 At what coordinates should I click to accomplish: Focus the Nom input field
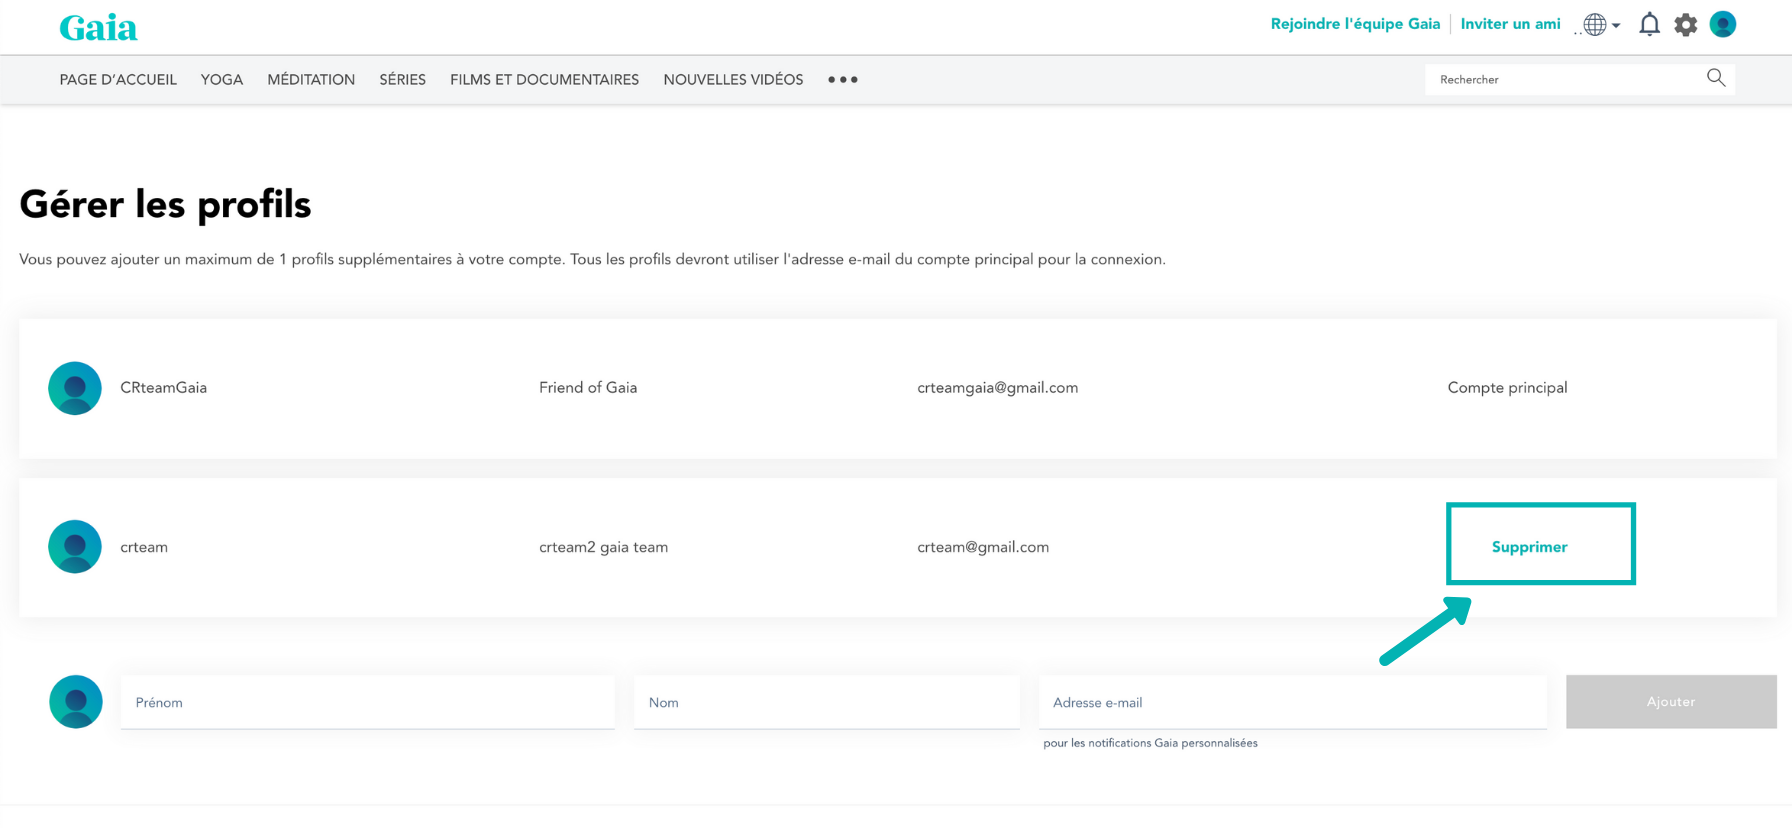point(827,702)
